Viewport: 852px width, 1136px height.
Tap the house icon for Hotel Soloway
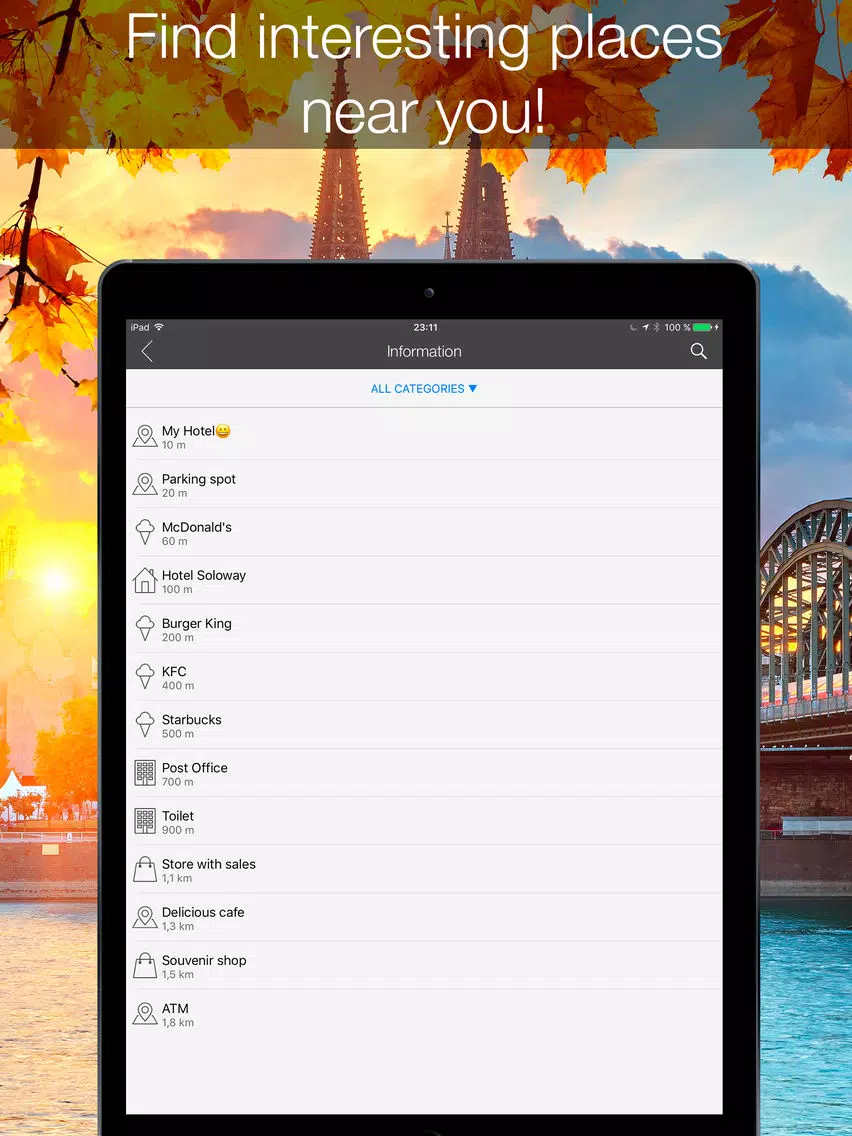coord(145,580)
